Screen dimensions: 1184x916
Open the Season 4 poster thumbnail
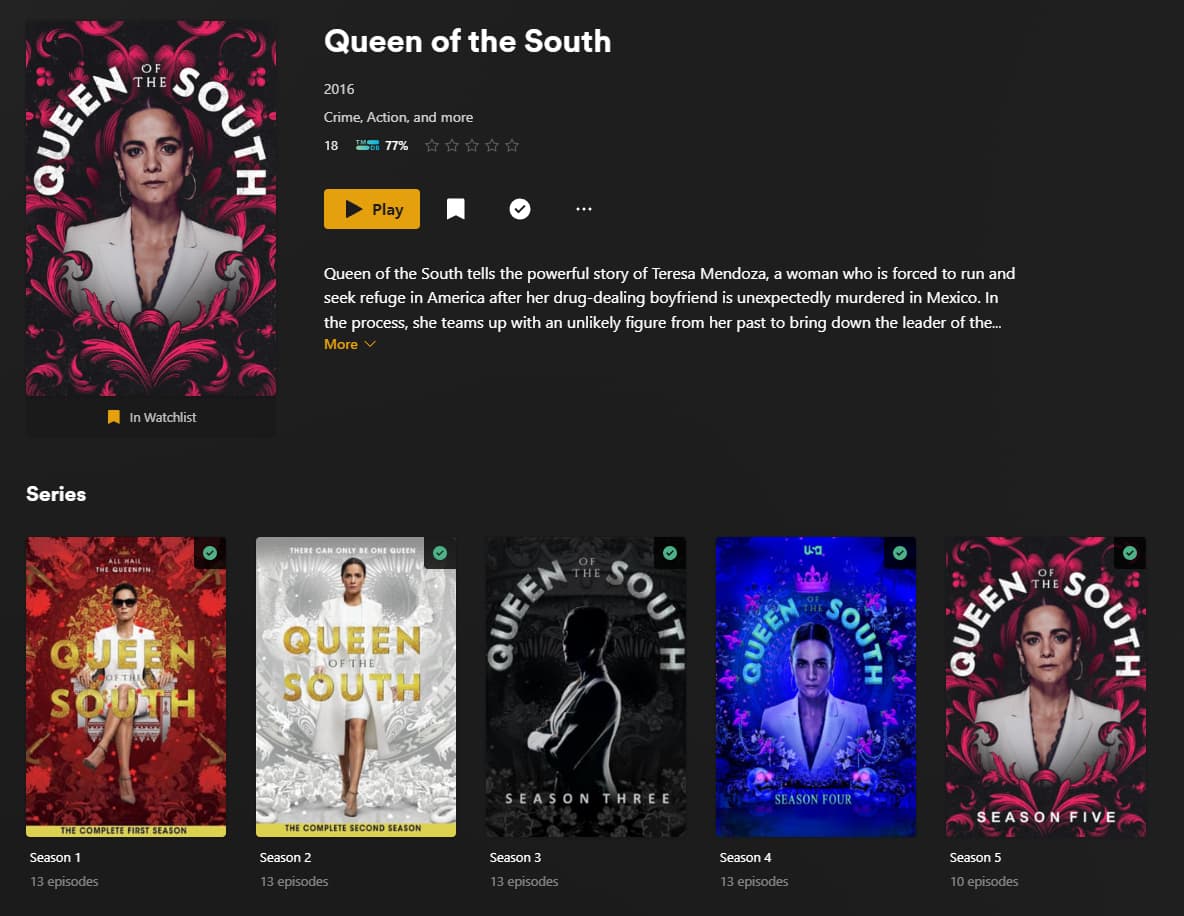[x=816, y=686]
